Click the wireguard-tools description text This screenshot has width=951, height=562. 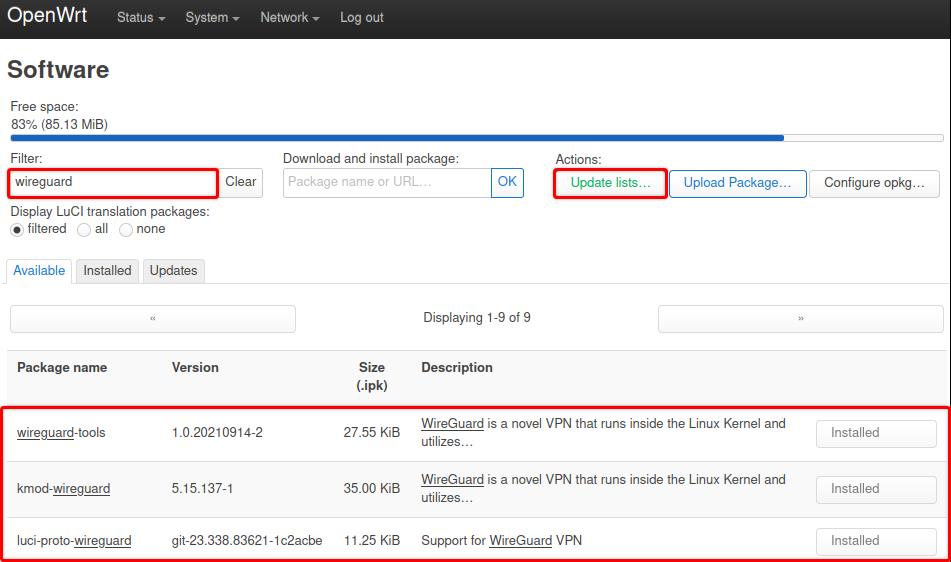(x=603, y=433)
